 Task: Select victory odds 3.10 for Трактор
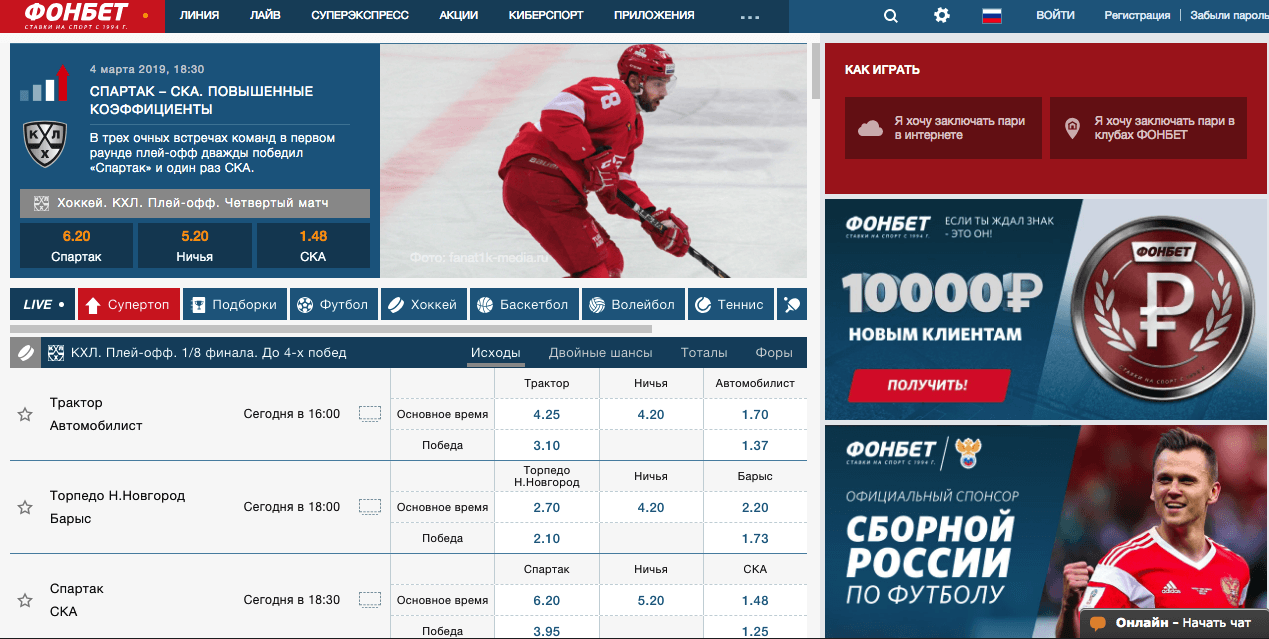pyautogui.click(x=547, y=445)
